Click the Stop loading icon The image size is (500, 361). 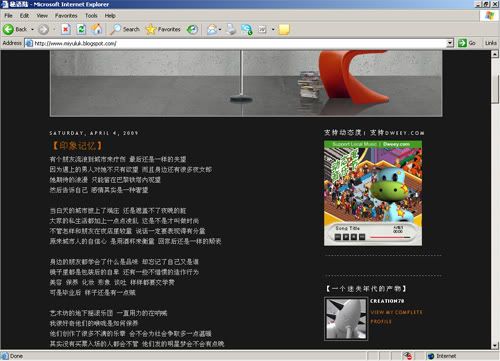coord(66,30)
